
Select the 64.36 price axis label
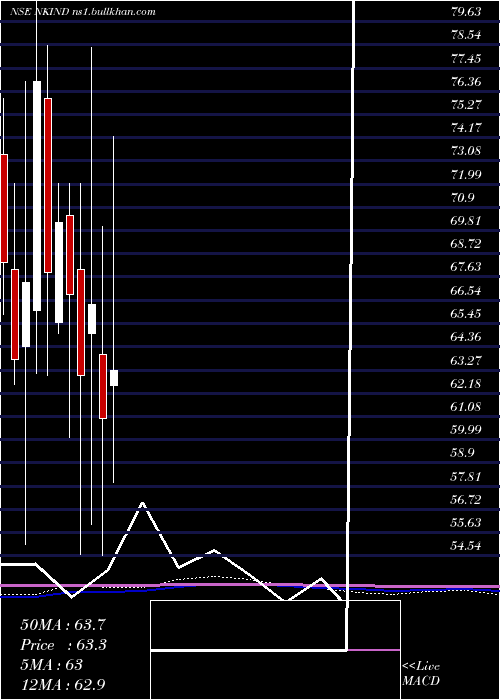pos(466,336)
